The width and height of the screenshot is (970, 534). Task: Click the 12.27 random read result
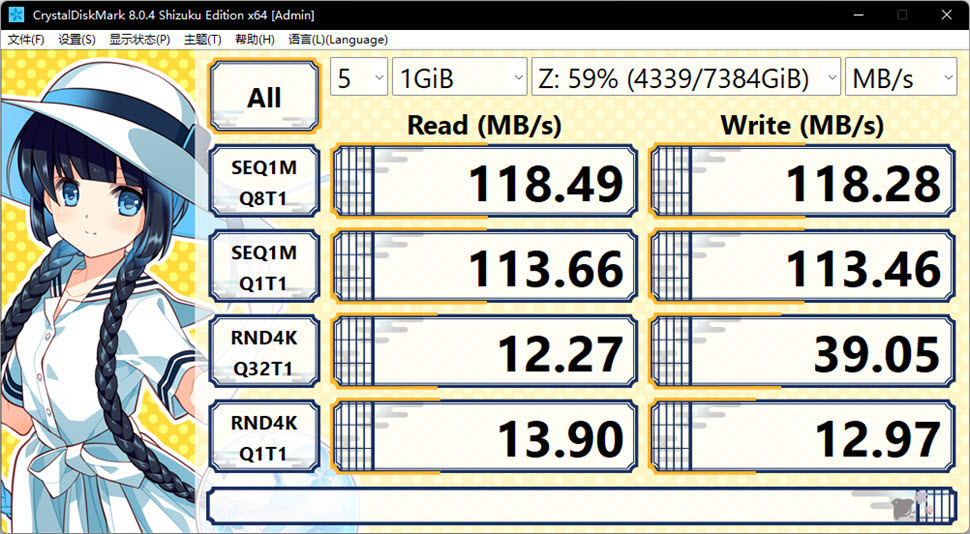click(485, 351)
